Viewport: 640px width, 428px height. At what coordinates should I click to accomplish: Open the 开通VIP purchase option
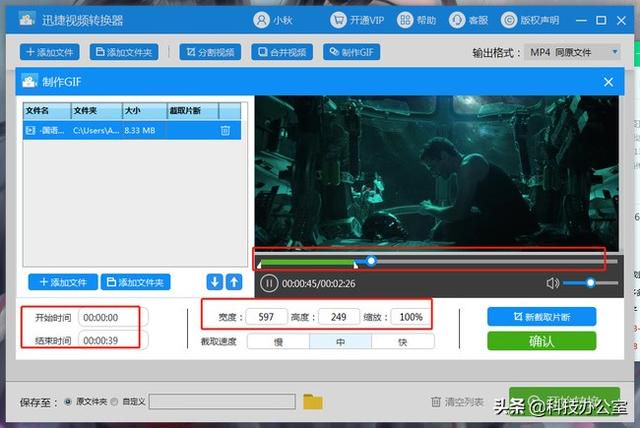pos(357,20)
